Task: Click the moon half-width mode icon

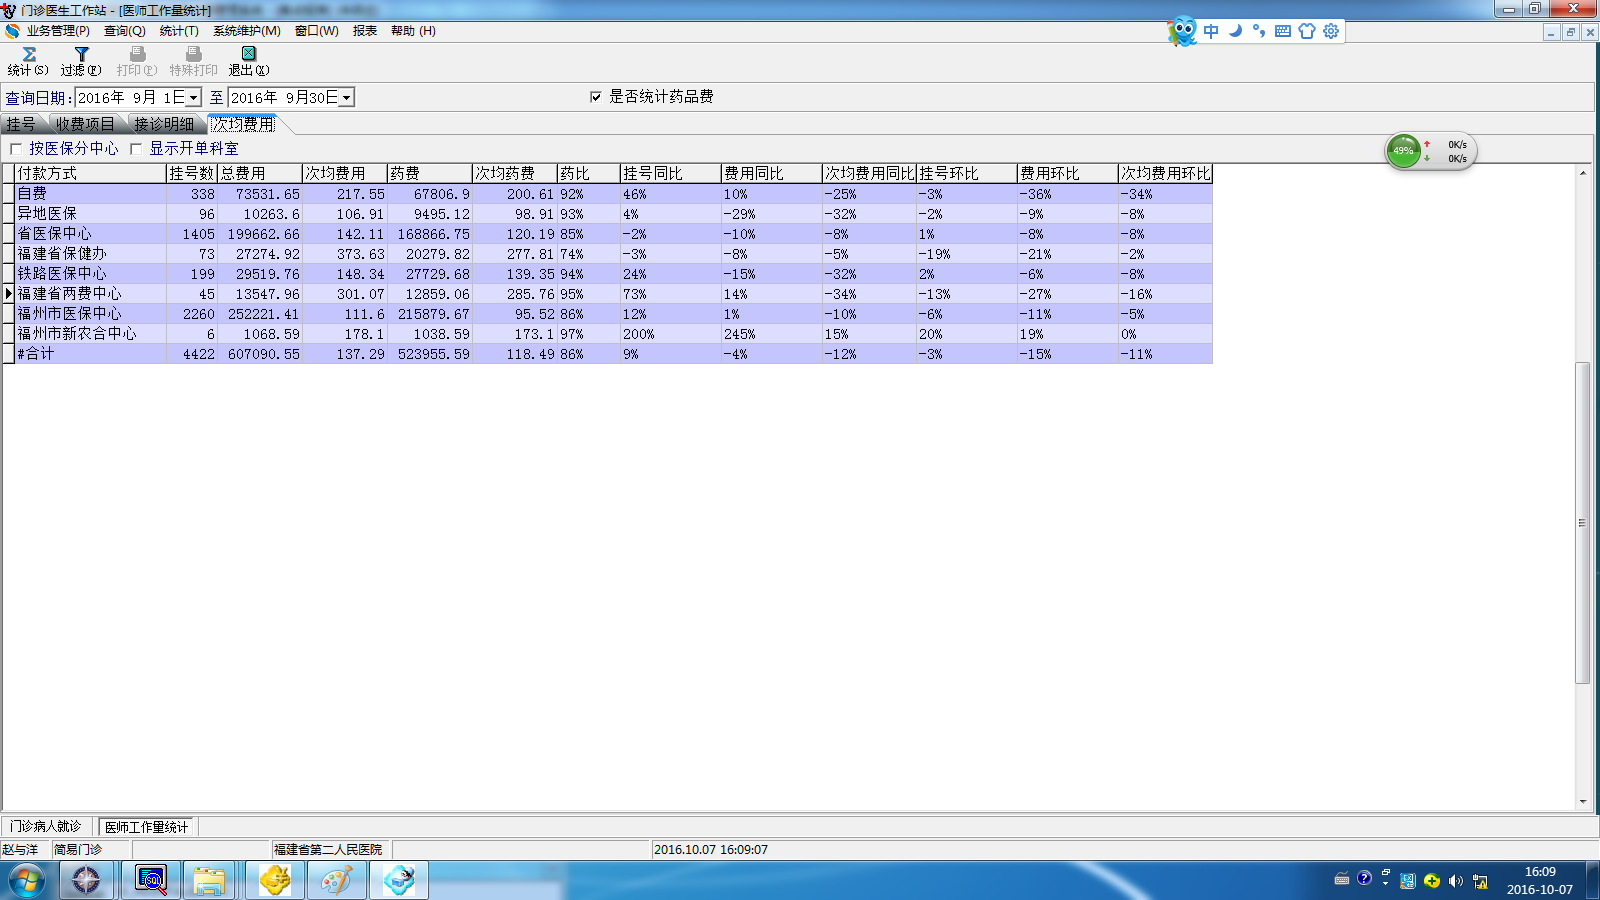Action: coord(1235,31)
